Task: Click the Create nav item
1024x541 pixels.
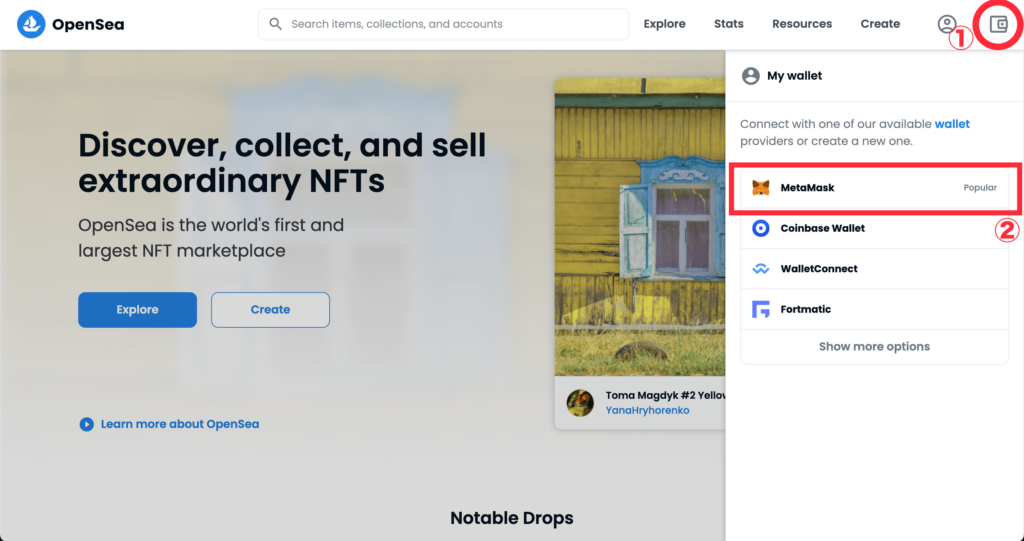Action: [880, 24]
